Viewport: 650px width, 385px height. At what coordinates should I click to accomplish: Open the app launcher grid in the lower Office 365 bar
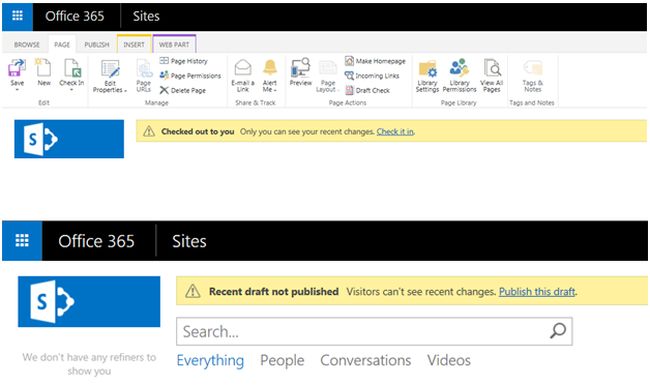pyautogui.click(x=22, y=240)
